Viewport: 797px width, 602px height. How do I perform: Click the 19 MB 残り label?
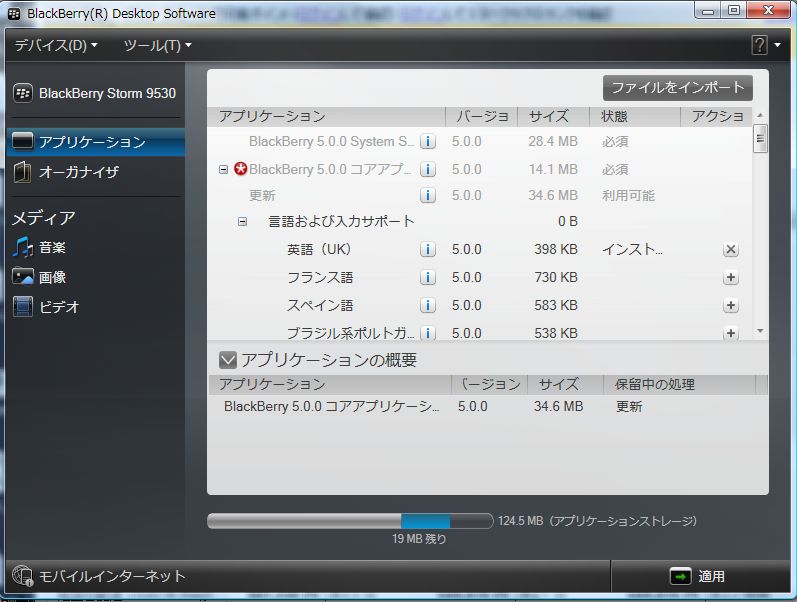point(419,539)
